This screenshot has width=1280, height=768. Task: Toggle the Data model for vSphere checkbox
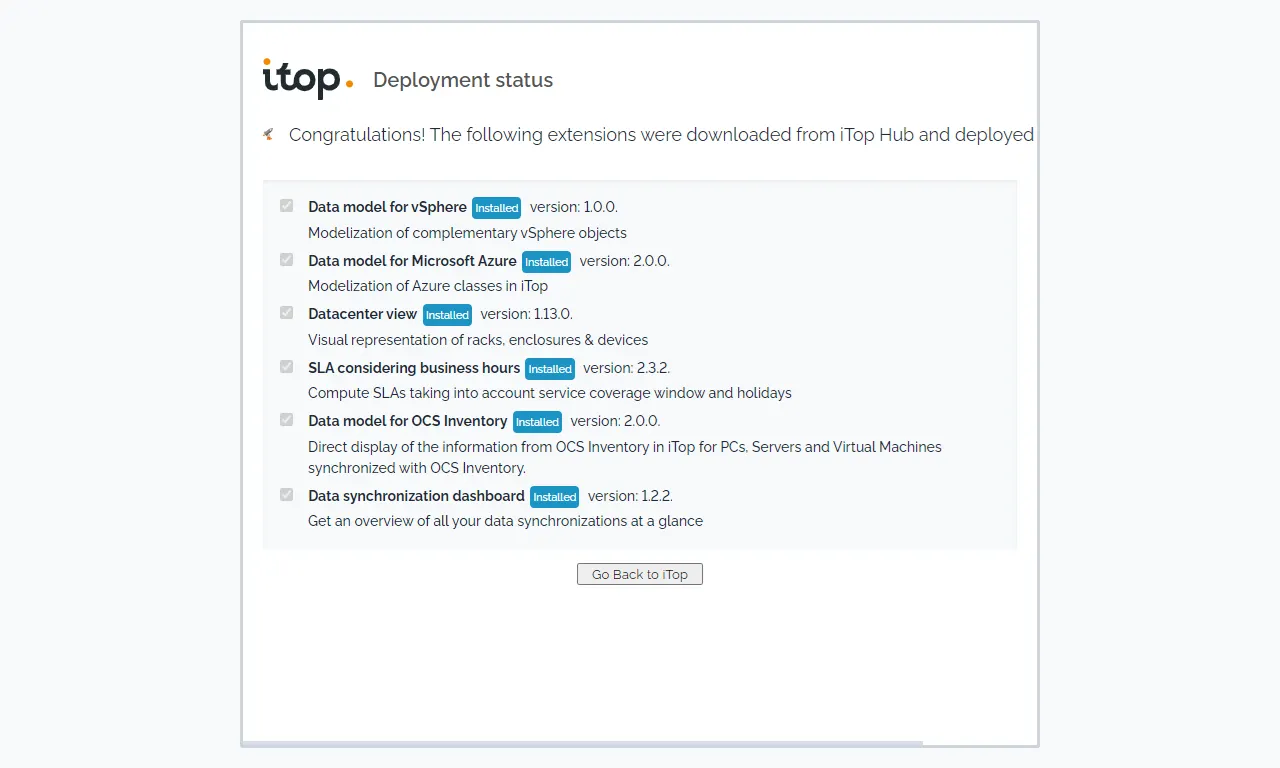click(287, 206)
